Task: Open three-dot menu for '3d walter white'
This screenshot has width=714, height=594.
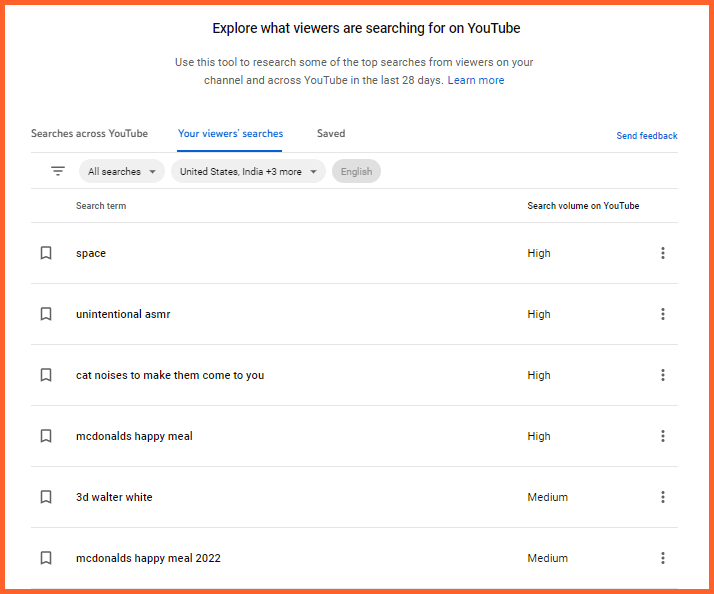Action: [662, 497]
